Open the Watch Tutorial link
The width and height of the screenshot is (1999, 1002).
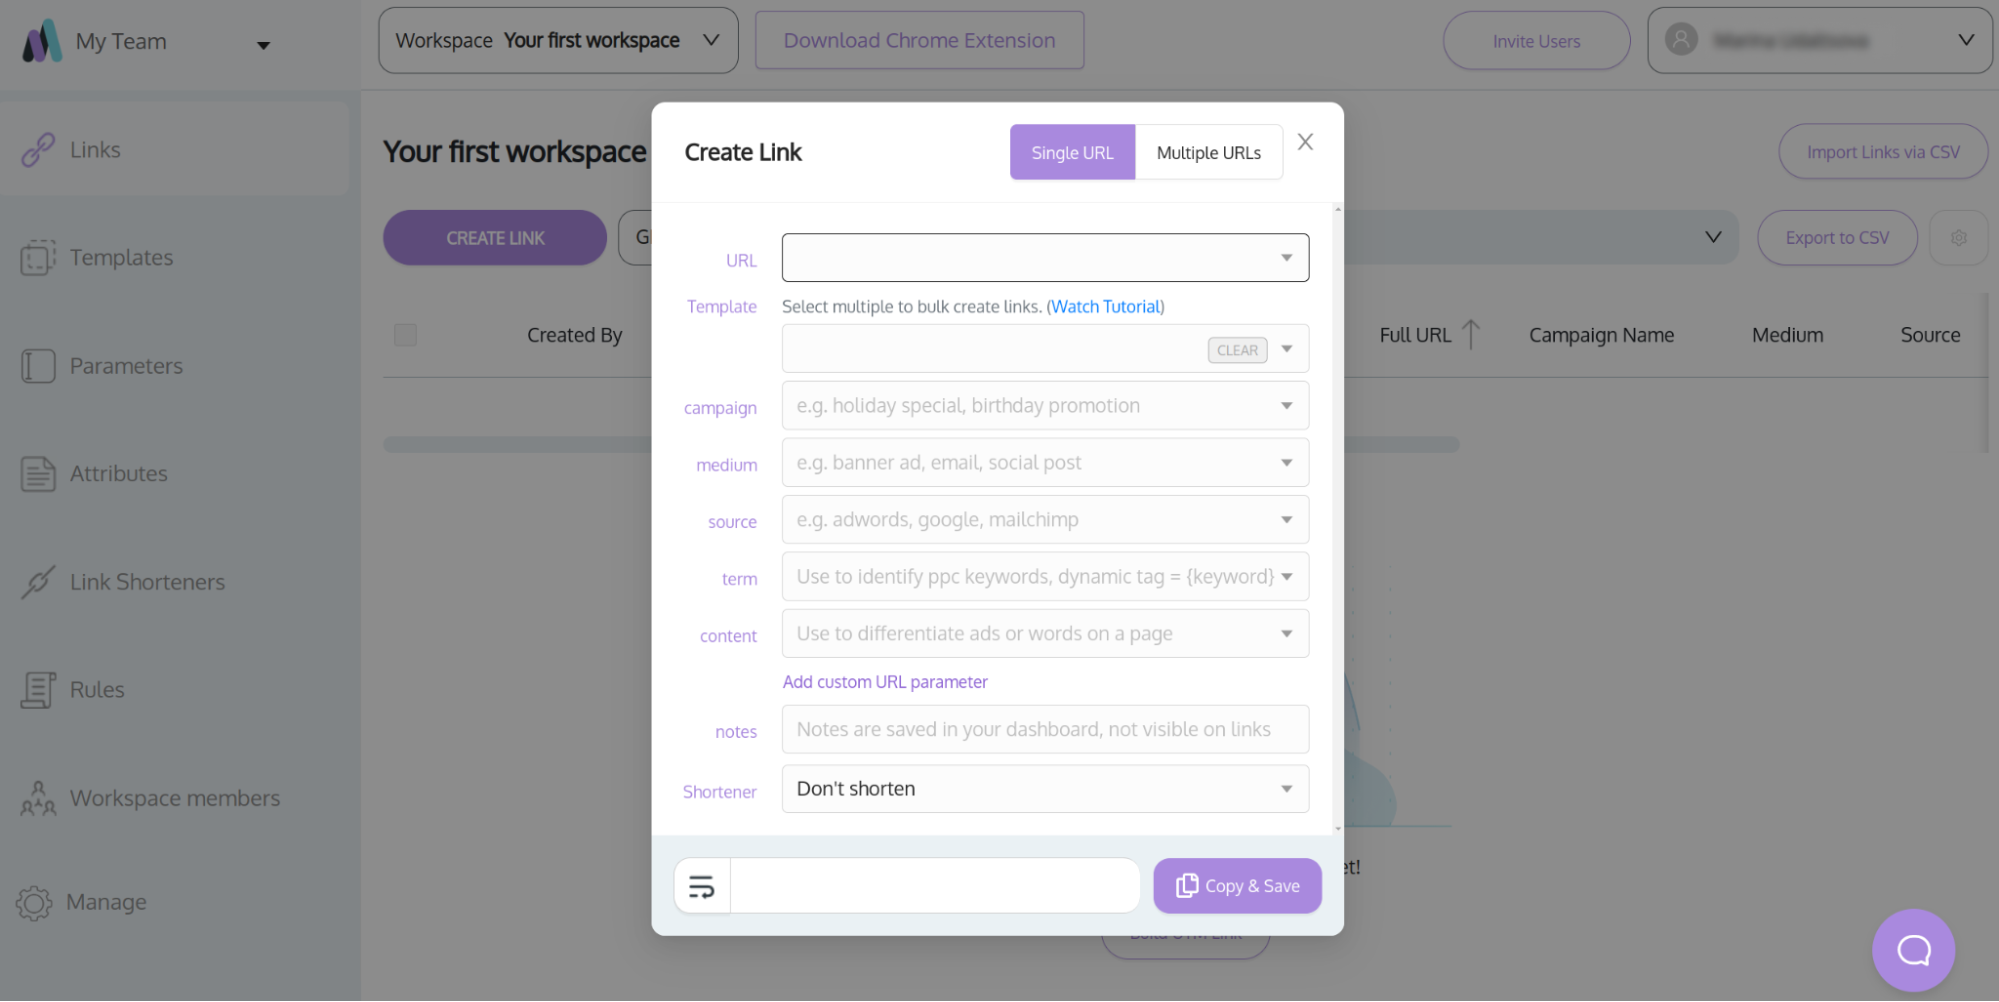[1105, 307]
